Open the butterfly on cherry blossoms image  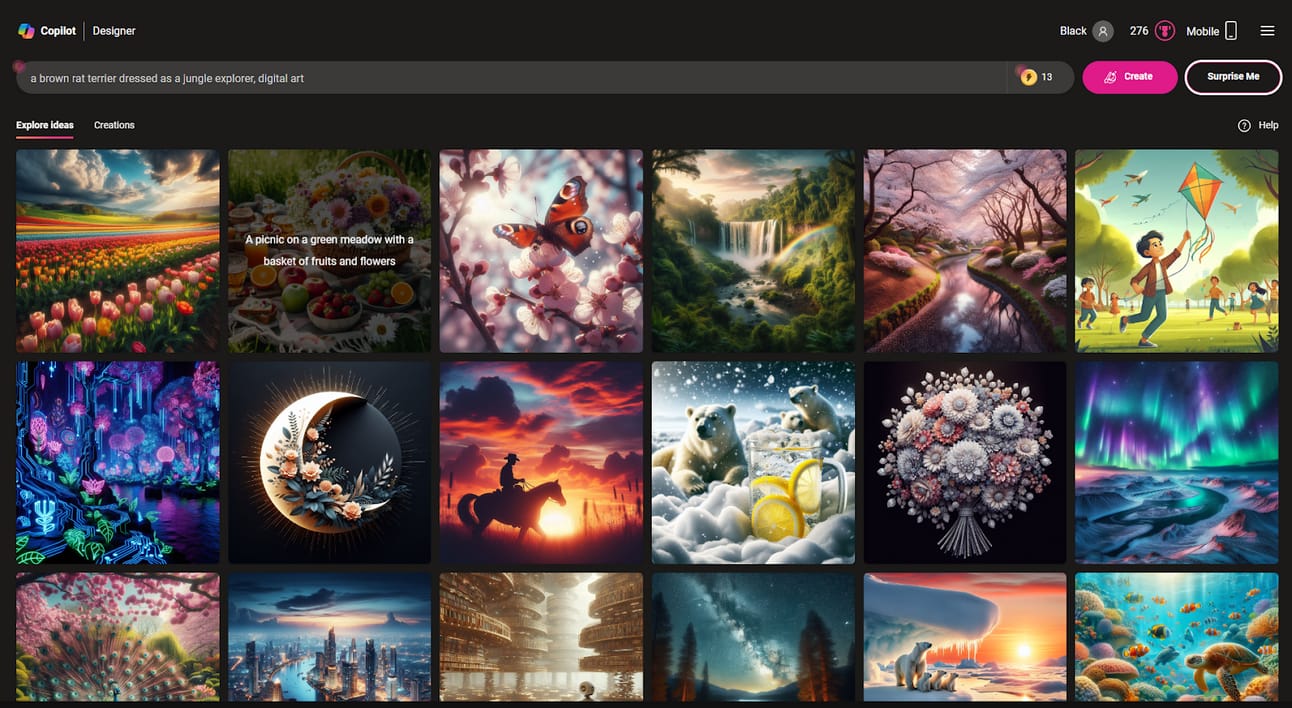coord(541,251)
